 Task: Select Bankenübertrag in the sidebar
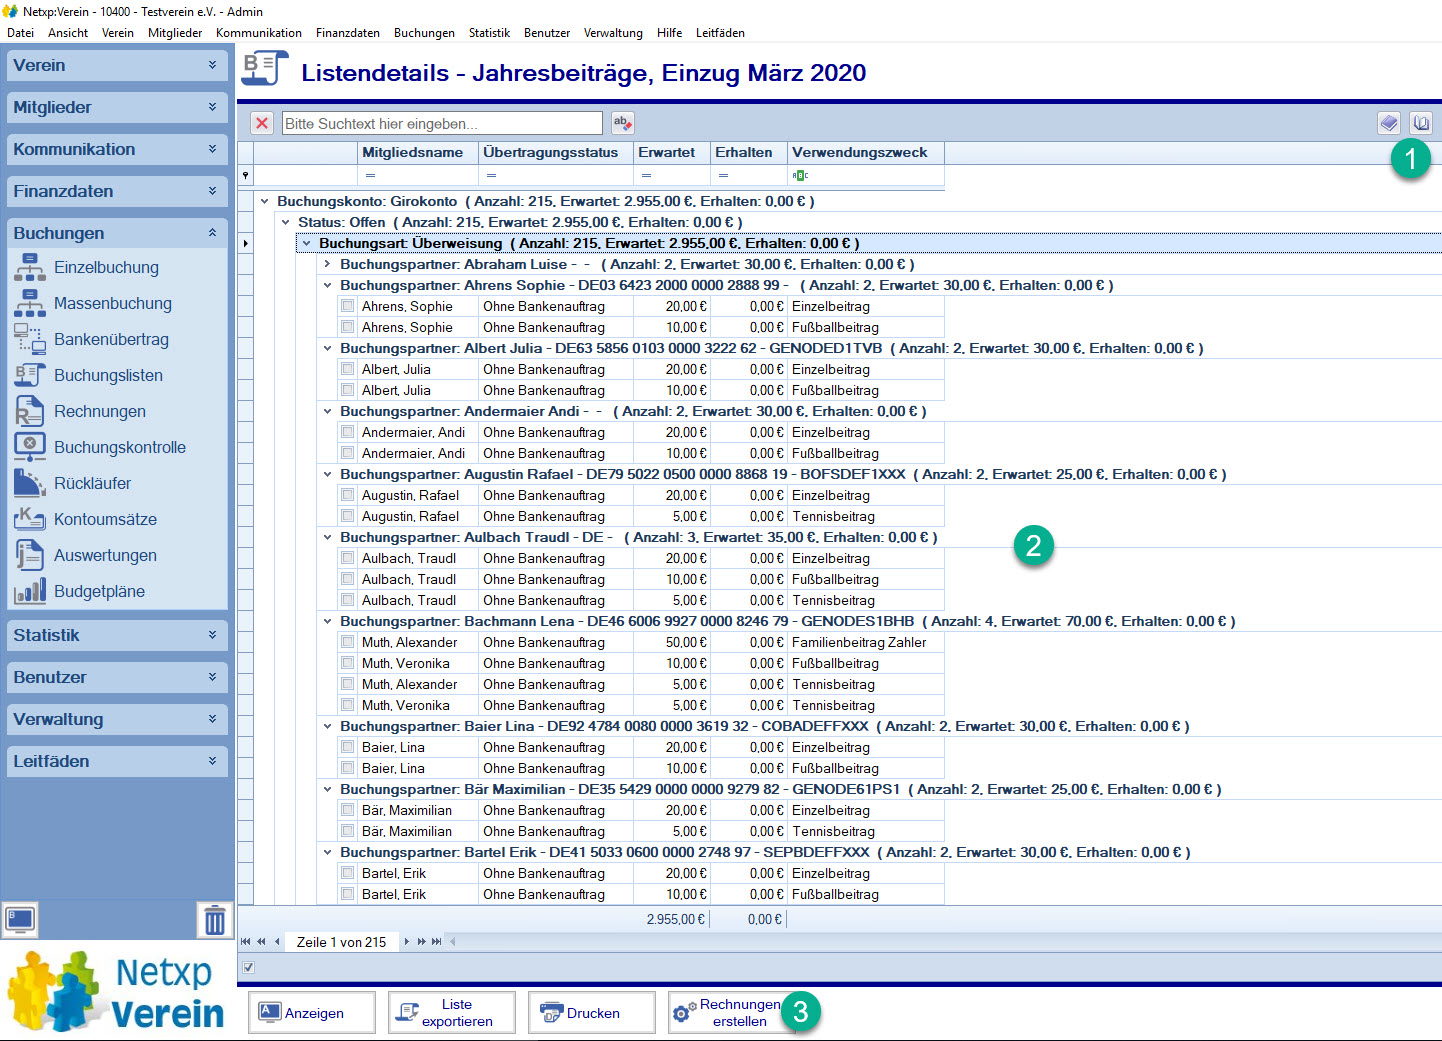click(110, 340)
